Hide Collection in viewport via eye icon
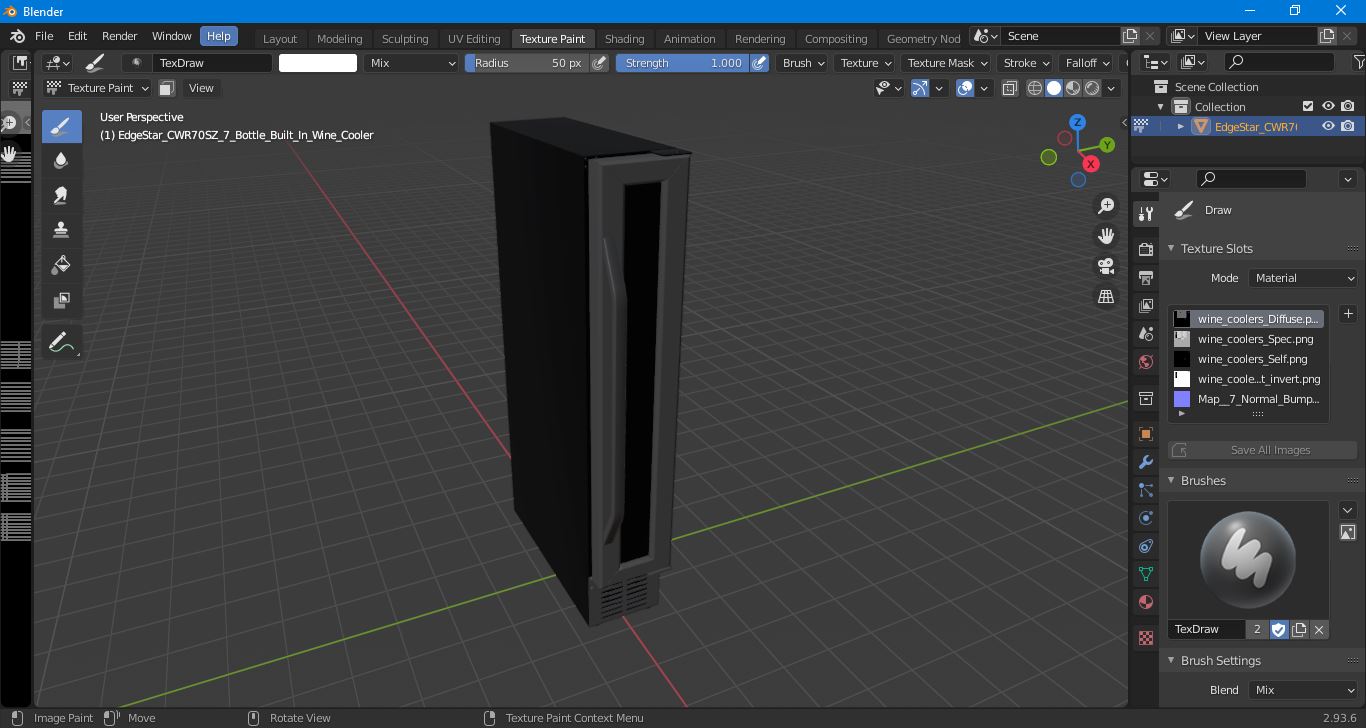This screenshot has width=1366, height=728. click(1328, 106)
